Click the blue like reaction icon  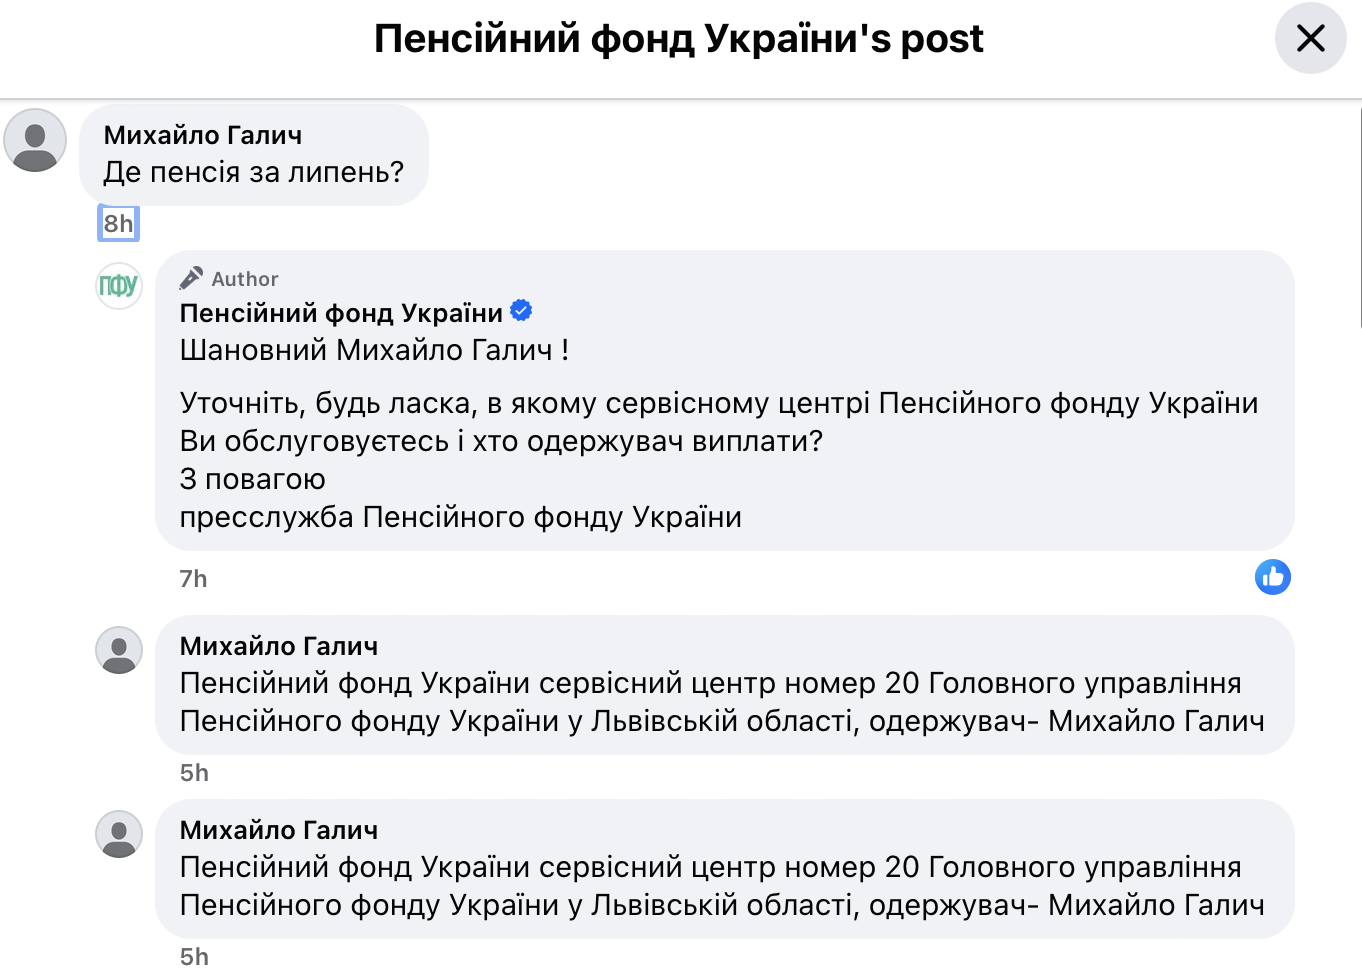[1272, 577]
